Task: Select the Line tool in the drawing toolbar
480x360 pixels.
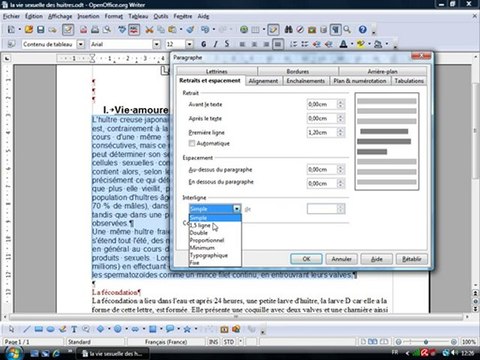Action: [x=26, y=329]
